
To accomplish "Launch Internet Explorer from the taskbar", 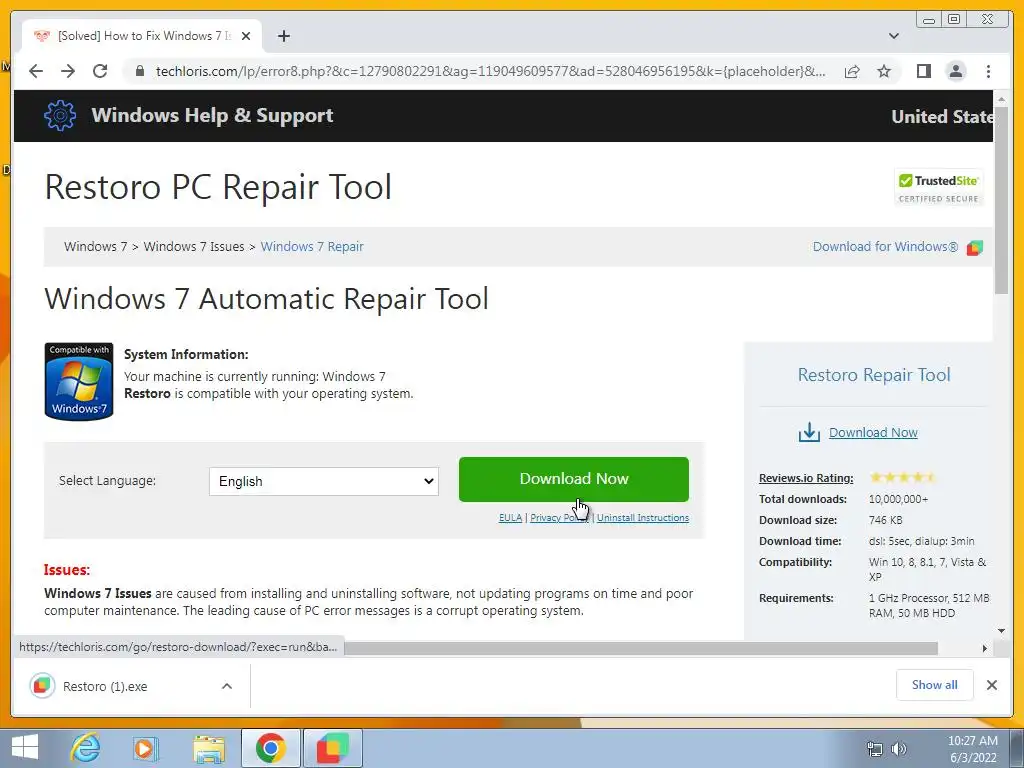I will click(86, 748).
